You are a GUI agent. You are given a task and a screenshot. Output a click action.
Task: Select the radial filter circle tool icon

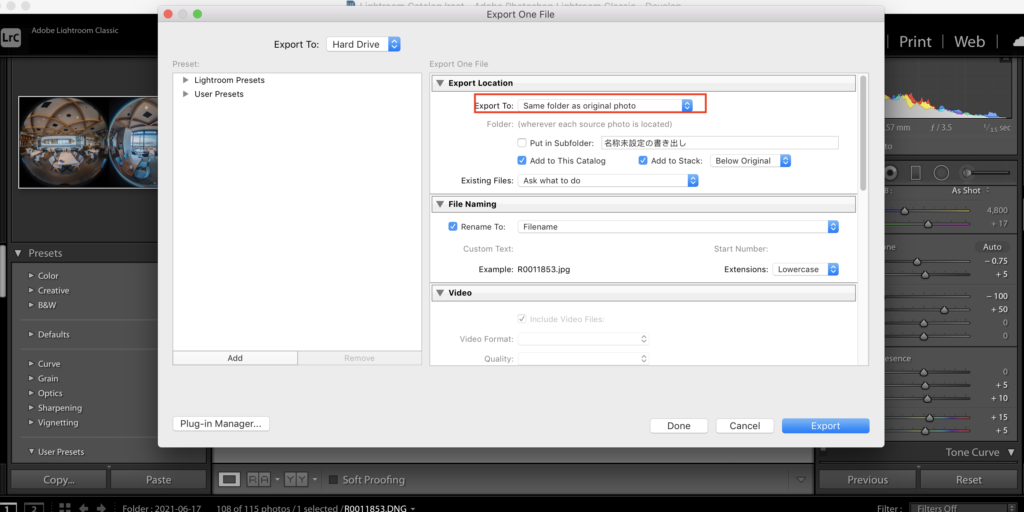(x=941, y=172)
